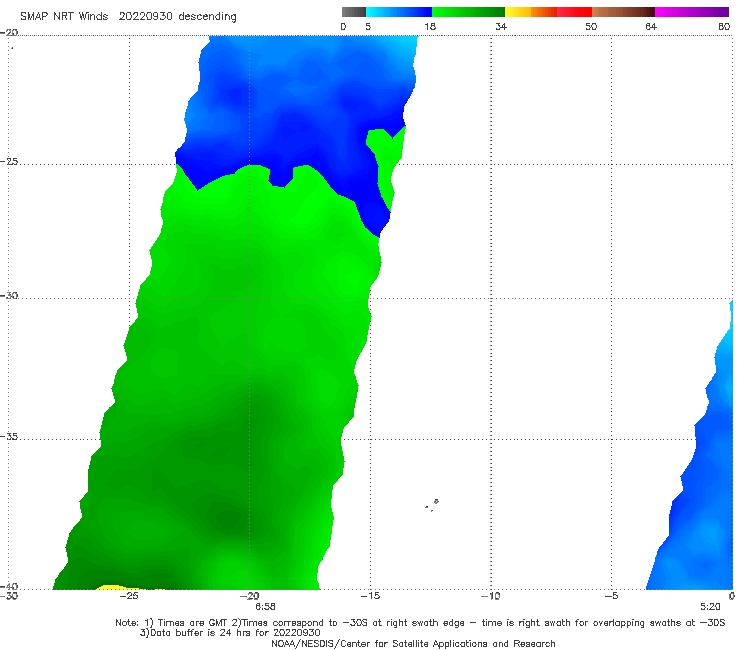The image size is (740, 650).
Task: Click the yellow wind patch at swath bottom
Action: pos(111,587)
